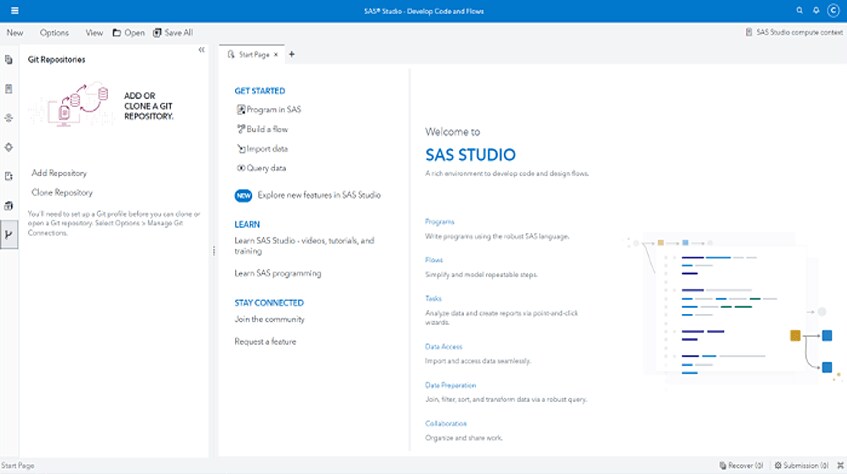Close the Start Page tab
The width and height of the screenshot is (847, 474).
[275, 55]
